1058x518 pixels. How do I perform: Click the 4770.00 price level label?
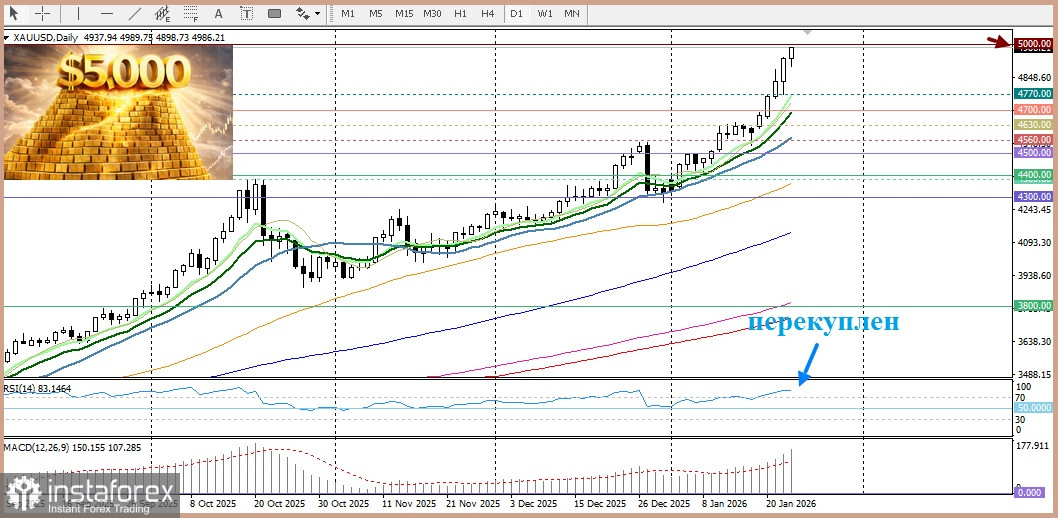tap(1035, 94)
